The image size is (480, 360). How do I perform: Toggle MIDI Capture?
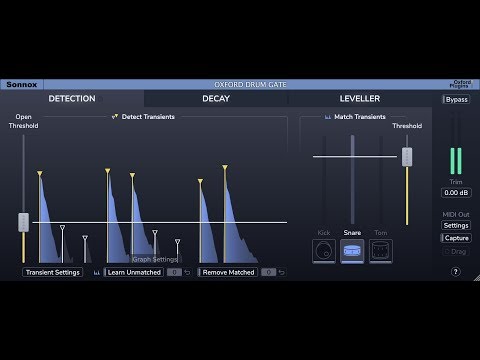(456, 238)
